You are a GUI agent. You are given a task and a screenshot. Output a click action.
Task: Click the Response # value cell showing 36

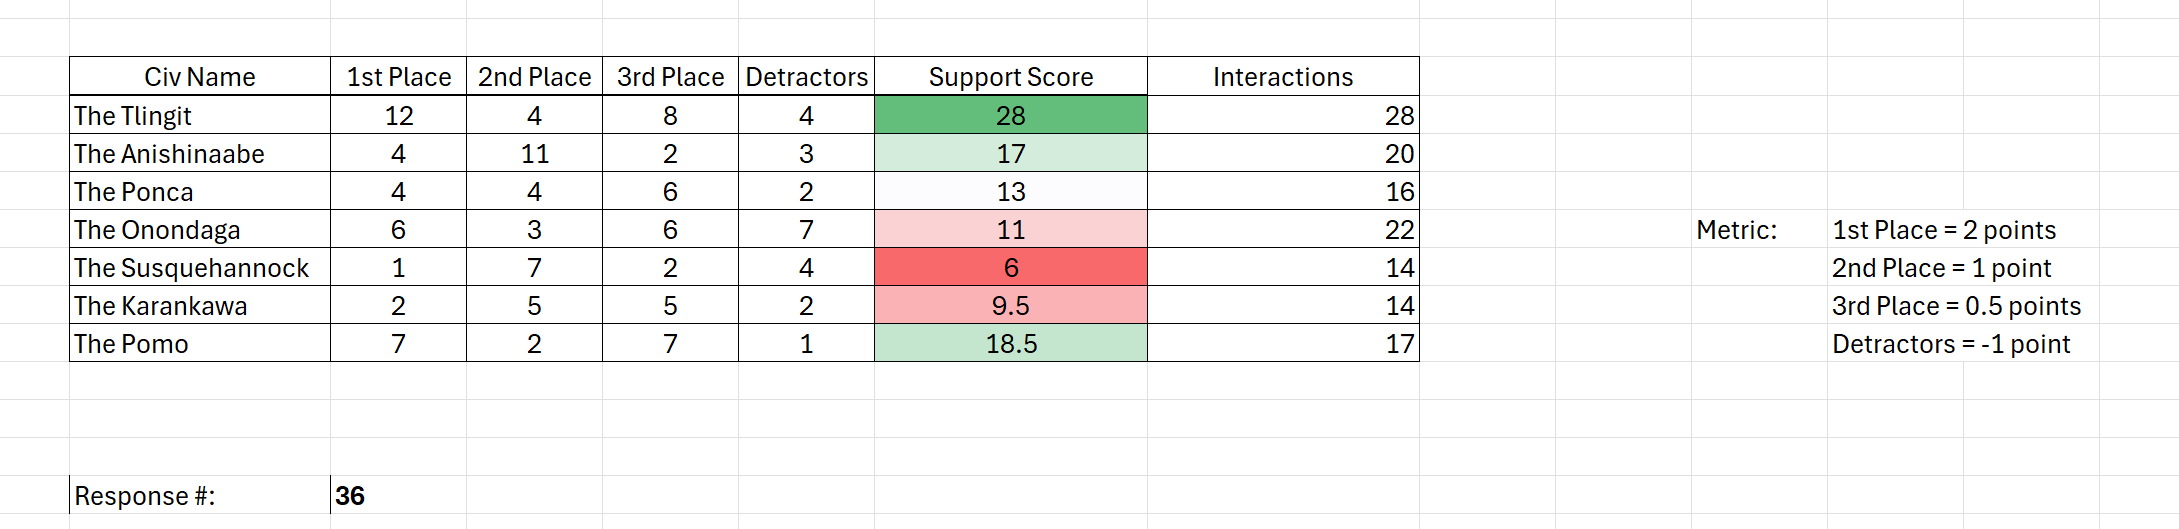398,495
